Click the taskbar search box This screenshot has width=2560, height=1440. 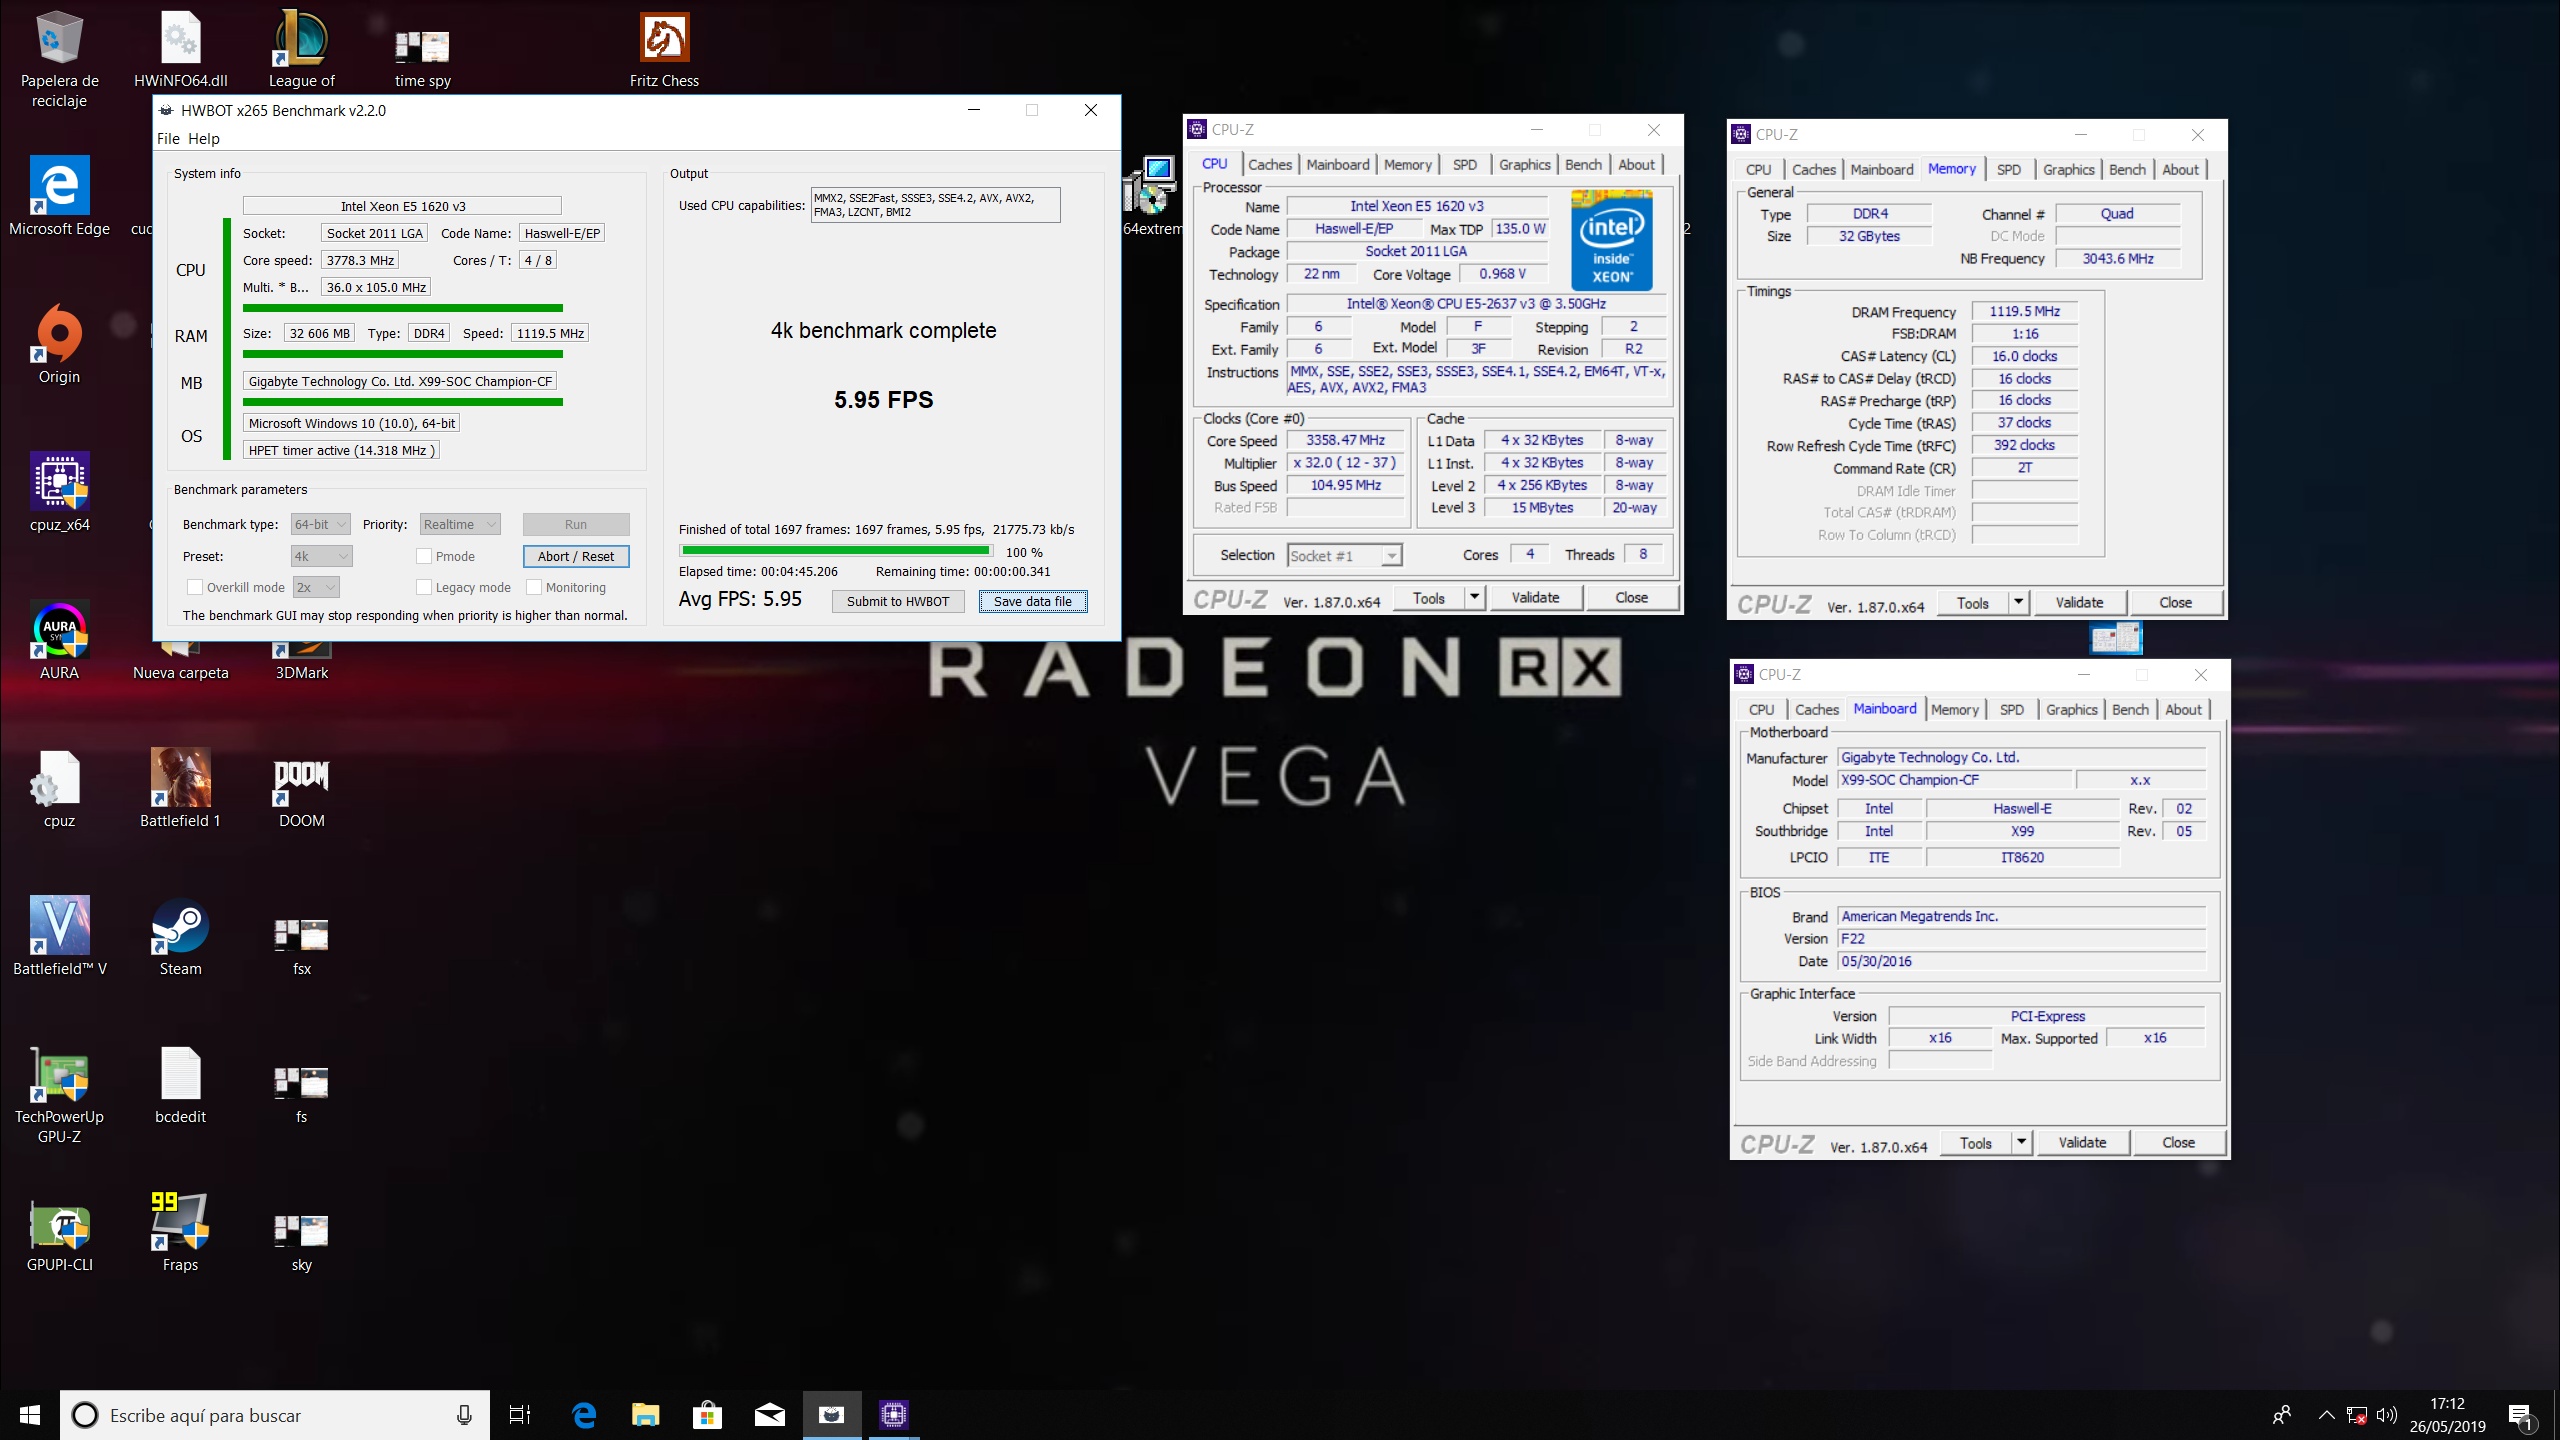(x=275, y=1415)
